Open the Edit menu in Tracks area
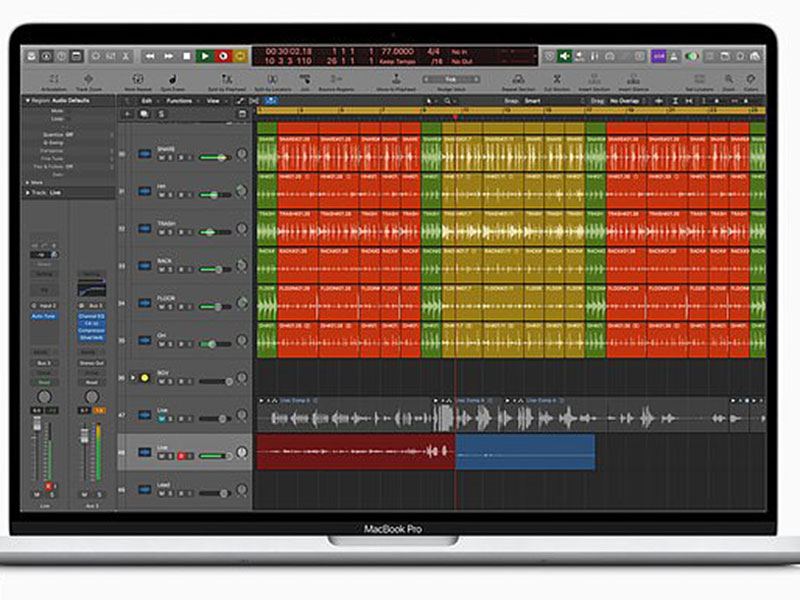The image size is (800, 600). [x=148, y=101]
